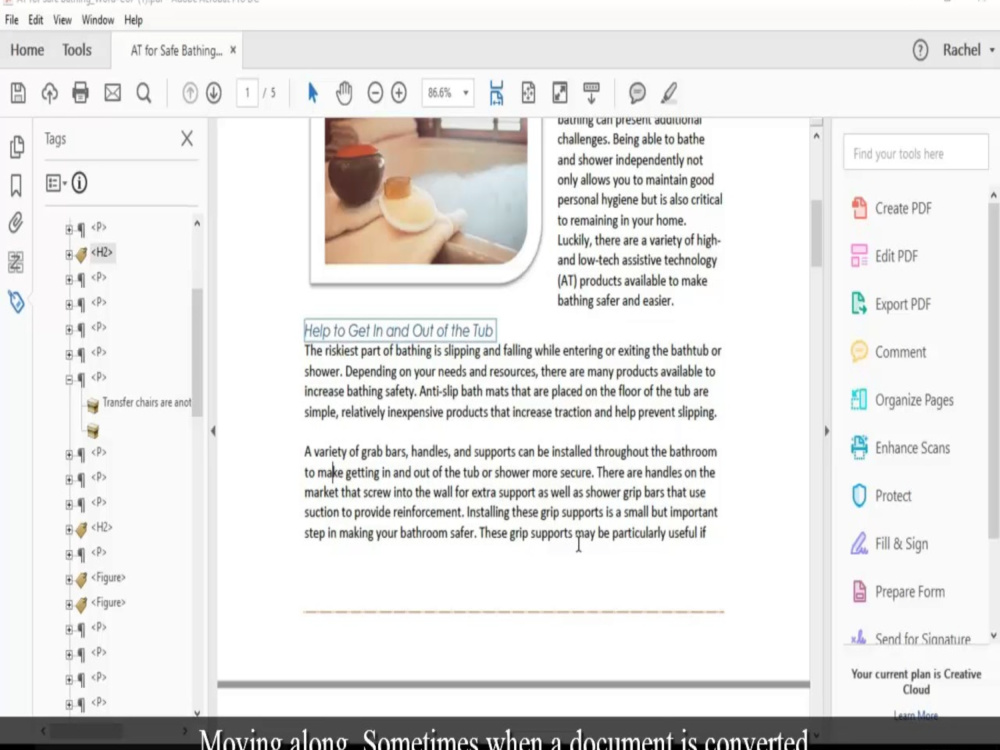This screenshot has height=750, width=1000.
Task: Click the page number input field
Action: coord(247,93)
